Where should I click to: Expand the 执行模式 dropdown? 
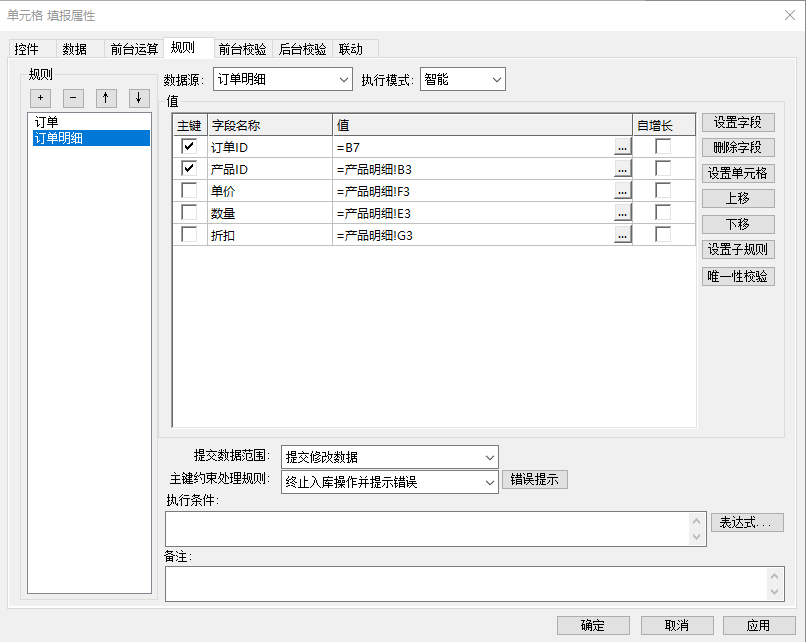[x=463, y=79]
